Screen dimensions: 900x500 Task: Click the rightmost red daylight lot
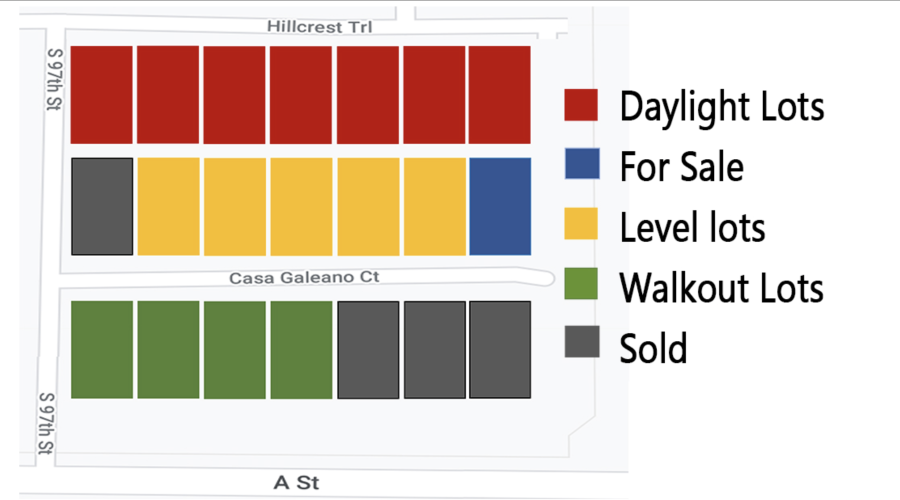[x=499, y=95]
